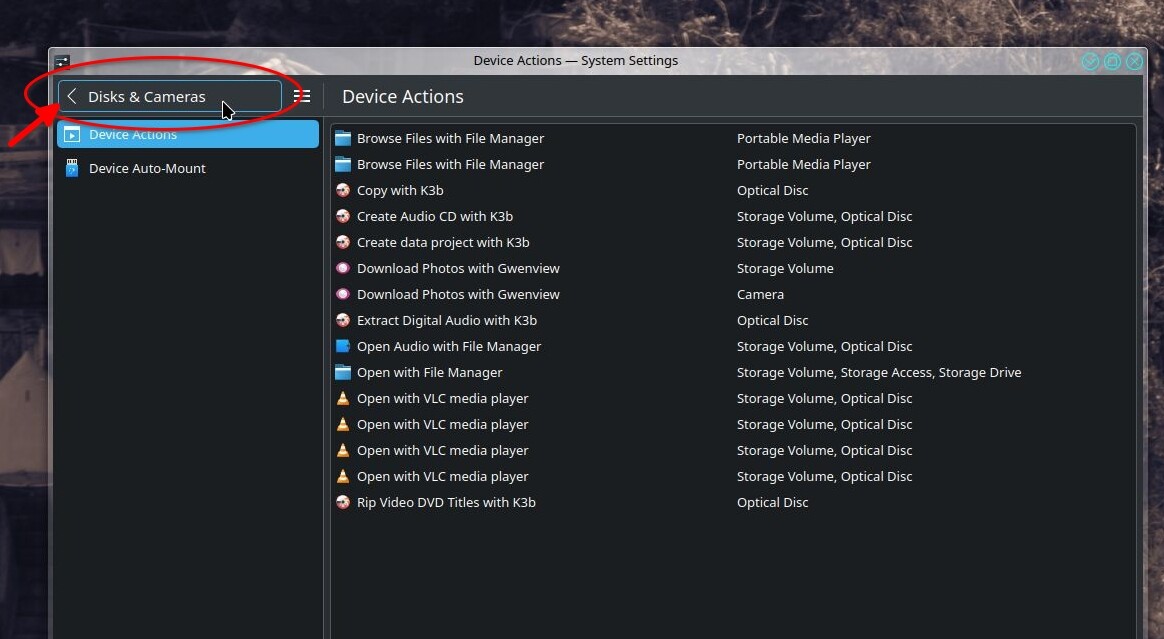Click the Extract Digital Audio K3b icon
This screenshot has width=1164, height=639.
click(x=343, y=320)
